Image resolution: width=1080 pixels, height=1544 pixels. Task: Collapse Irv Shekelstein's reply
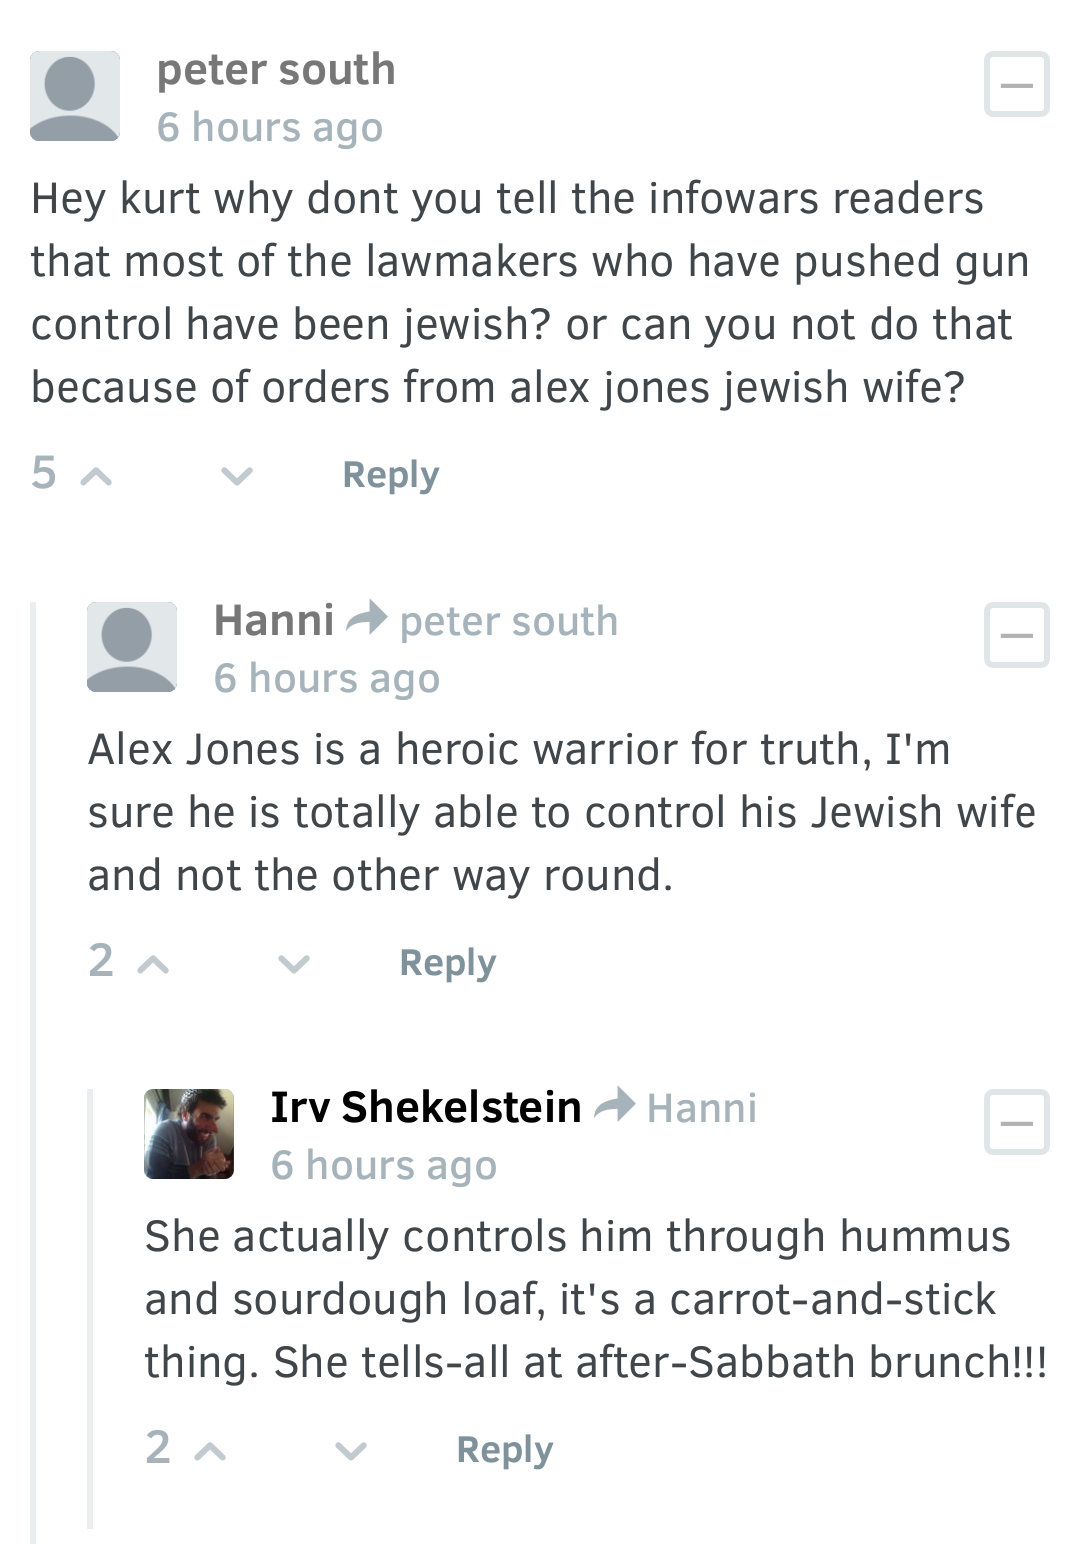click(x=1016, y=1122)
